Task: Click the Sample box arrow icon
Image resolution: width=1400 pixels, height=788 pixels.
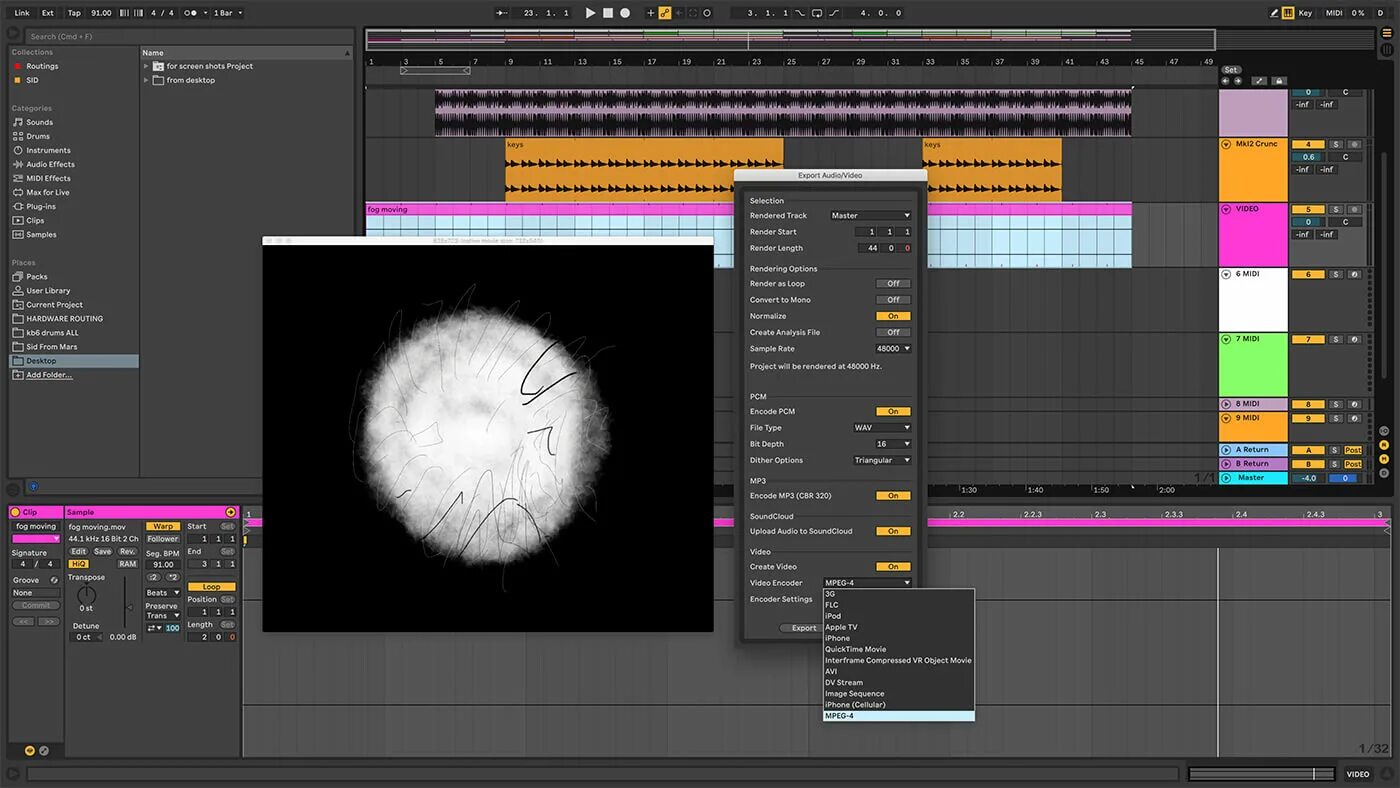Action: tap(231, 512)
